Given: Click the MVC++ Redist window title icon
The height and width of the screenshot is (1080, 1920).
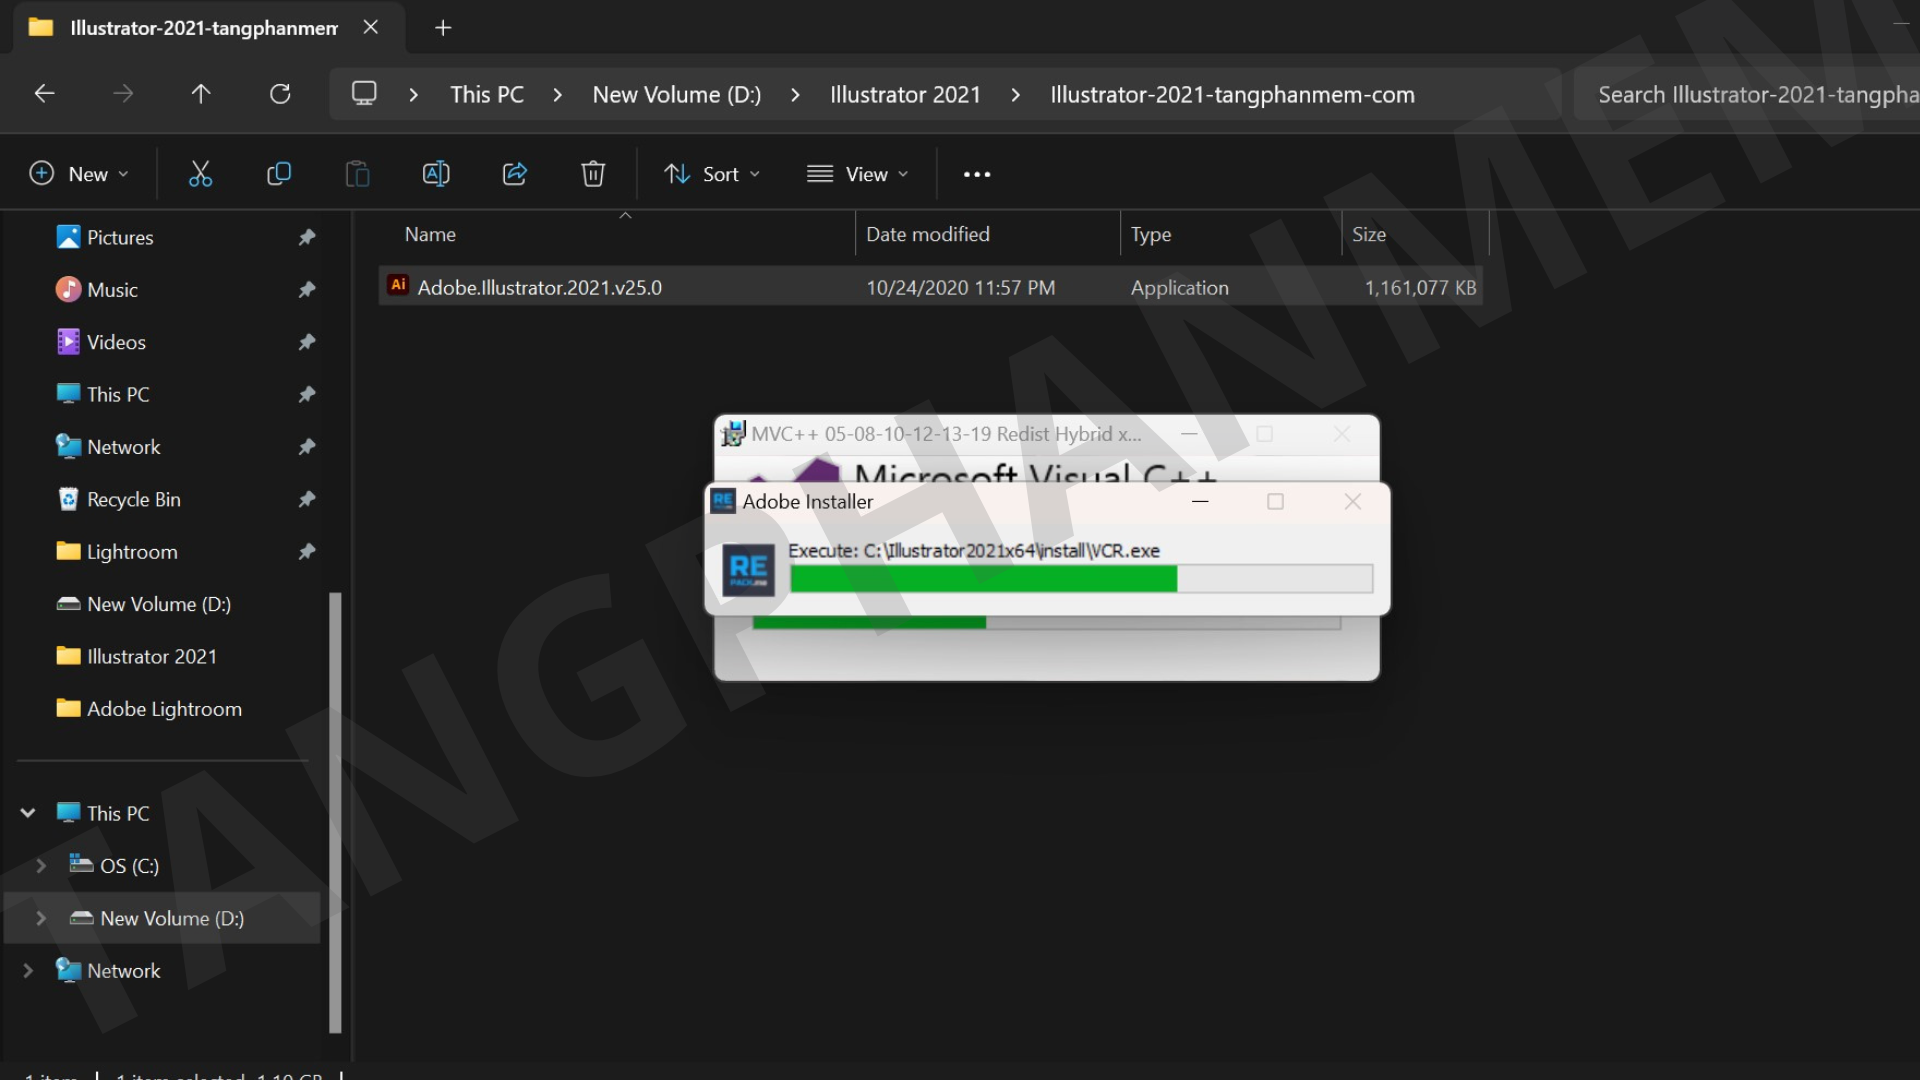Looking at the screenshot, I should [733, 434].
